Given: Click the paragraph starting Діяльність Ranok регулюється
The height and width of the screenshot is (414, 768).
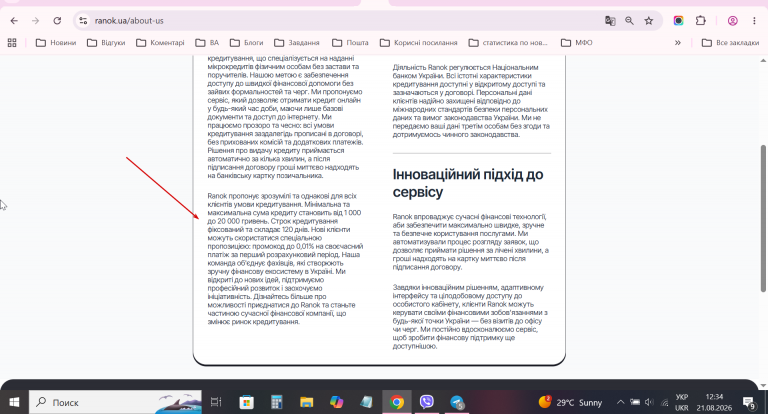Looking at the screenshot, I should pyautogui.click(x=471, y=101).
